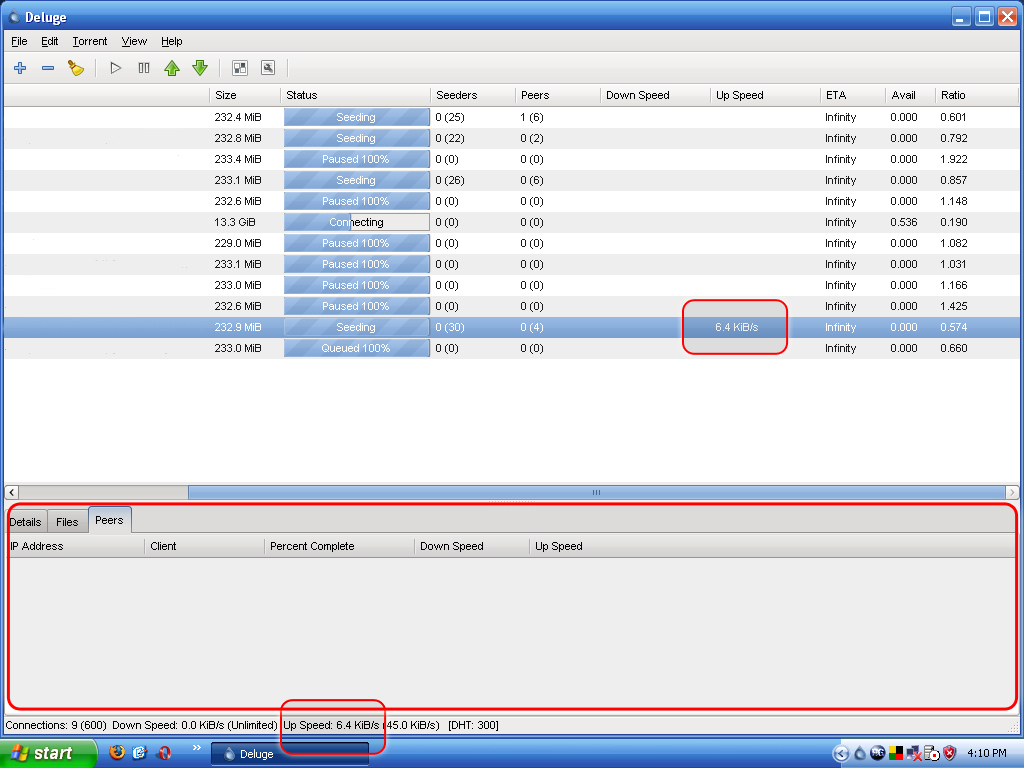
Task: Launch Opera from the quick launch bar
Action: [x=163, y=753]
